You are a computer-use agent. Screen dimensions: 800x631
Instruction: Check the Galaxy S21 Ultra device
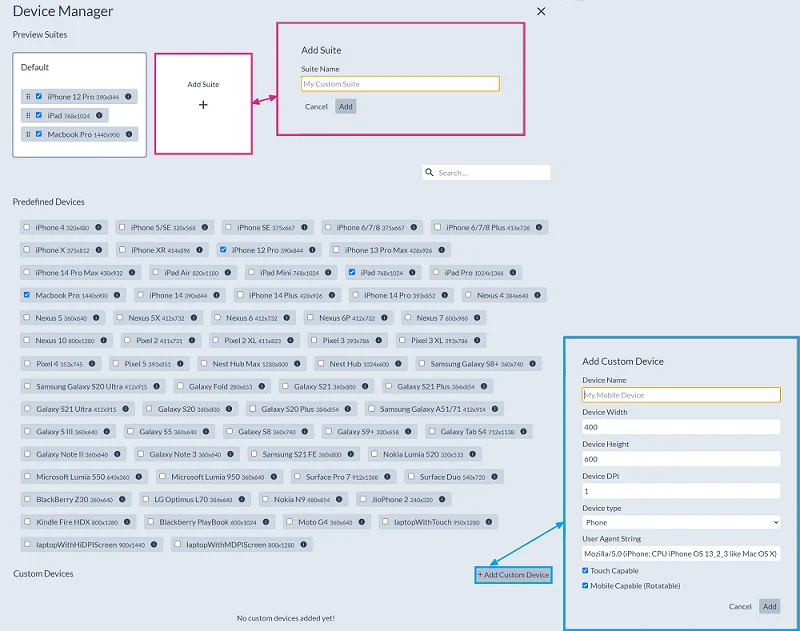click(x=28, y=408)
